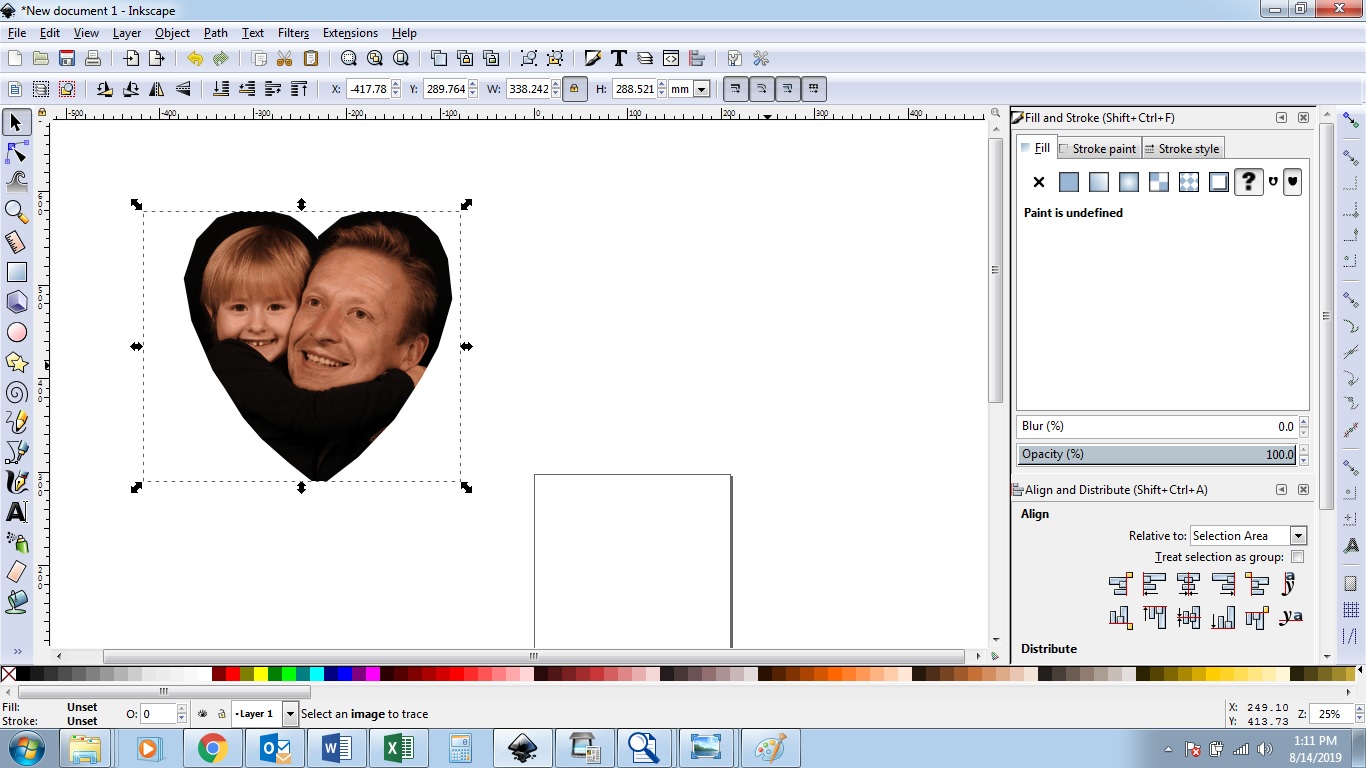Screen dimensions: 1366x768
Task: Click an align left edges button
Action: [x=1154, y=584]
